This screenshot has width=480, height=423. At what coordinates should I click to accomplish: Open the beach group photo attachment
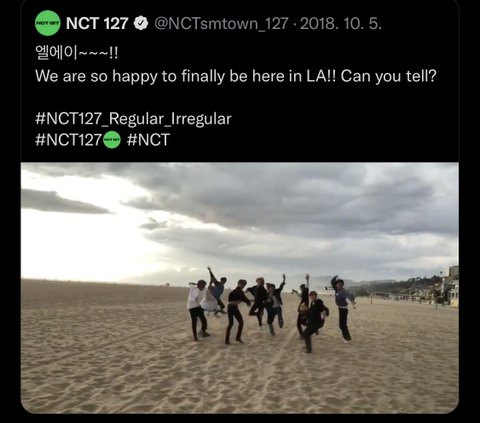[240, 288]
